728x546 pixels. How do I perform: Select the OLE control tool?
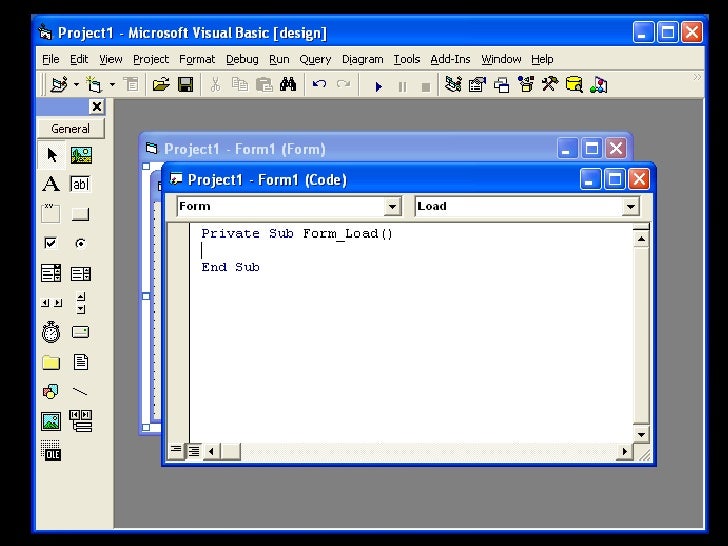pyautogui.click(x=51, y=451)
